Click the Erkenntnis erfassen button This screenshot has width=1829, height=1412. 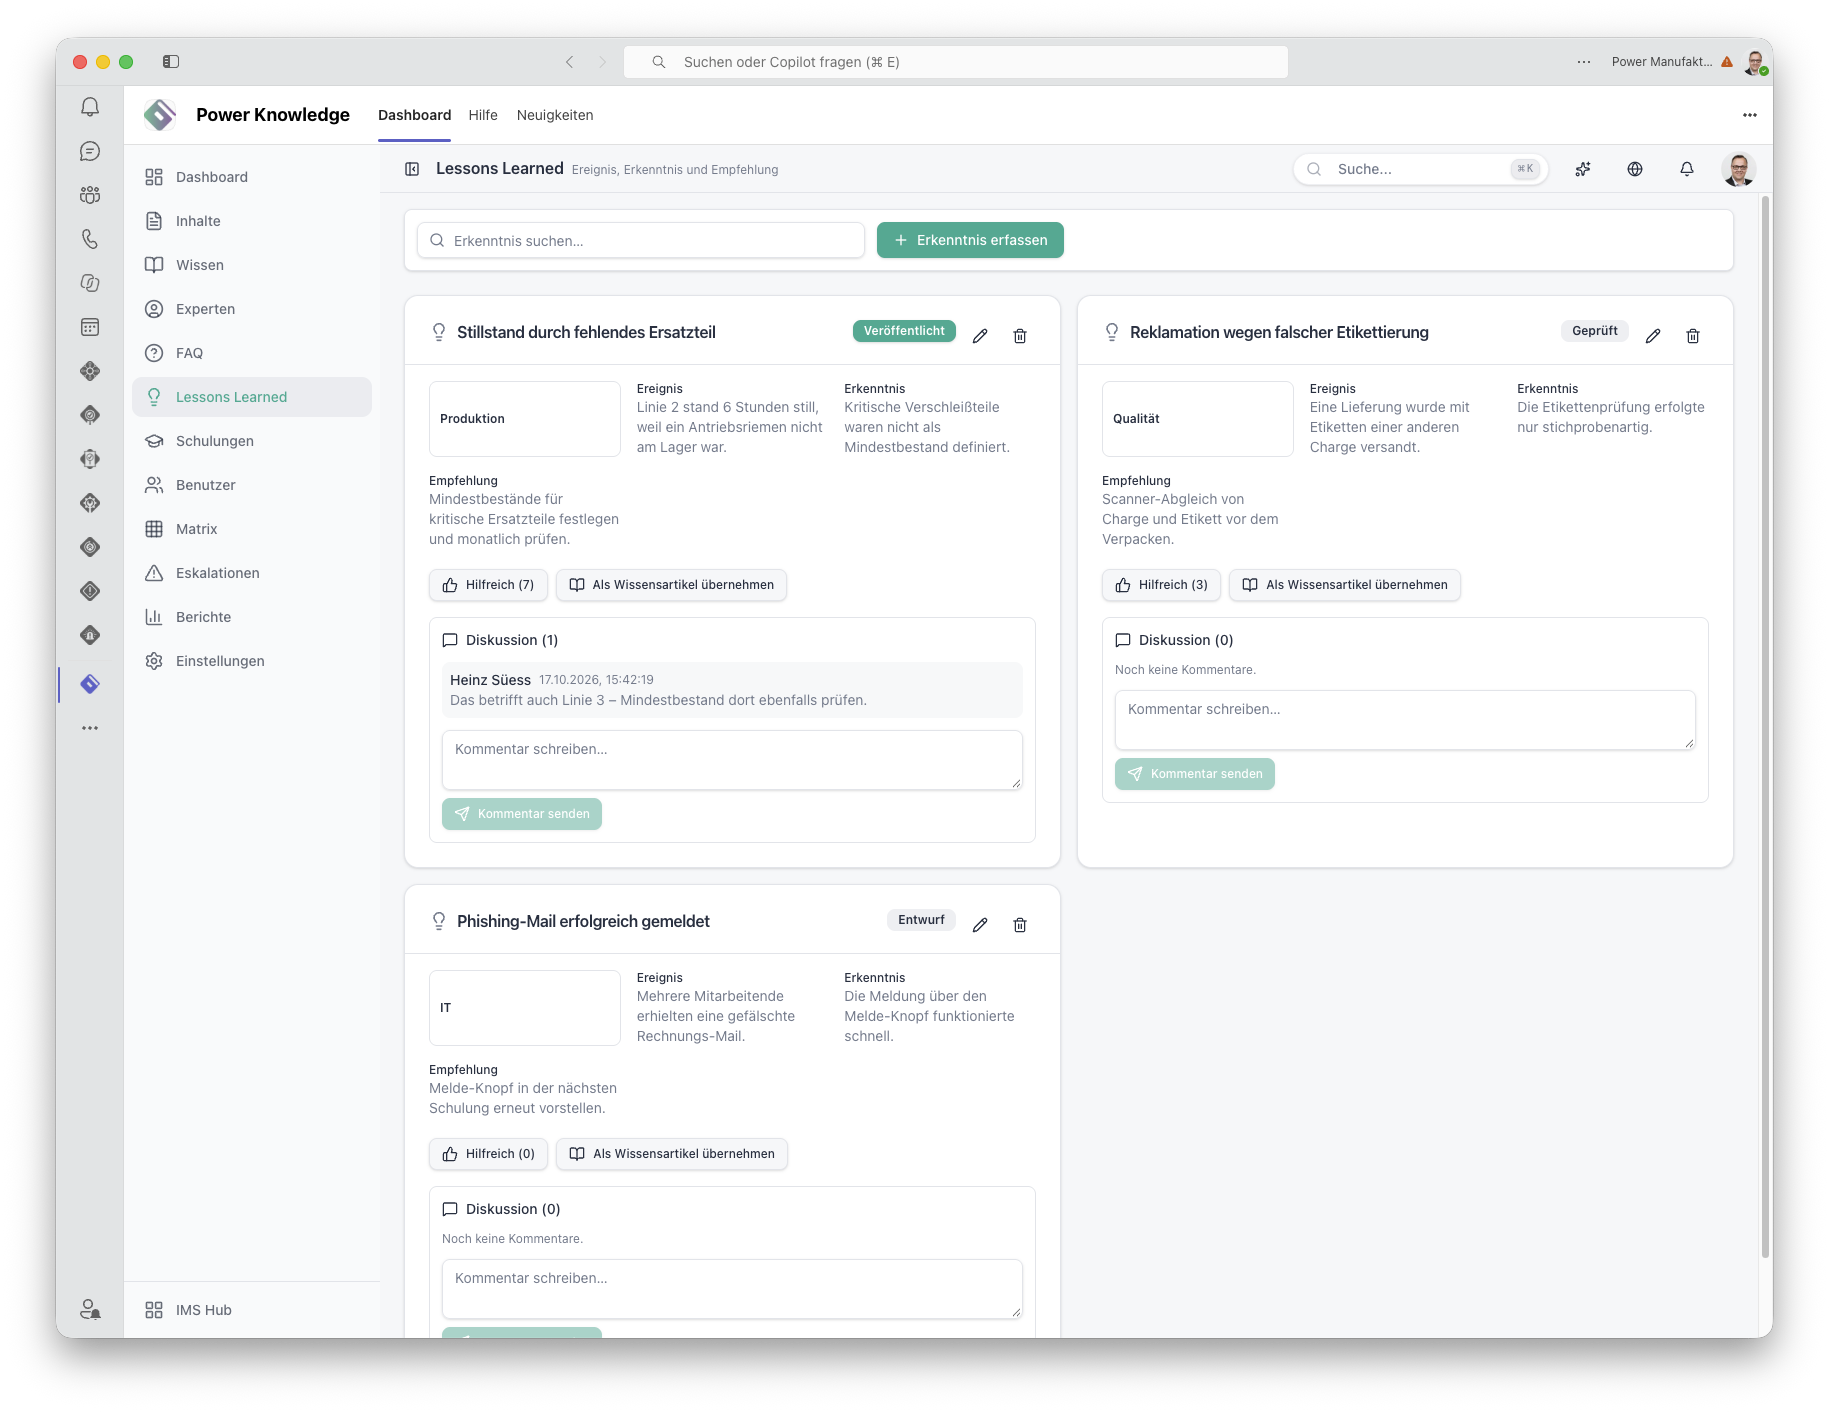tap(970, 240)
